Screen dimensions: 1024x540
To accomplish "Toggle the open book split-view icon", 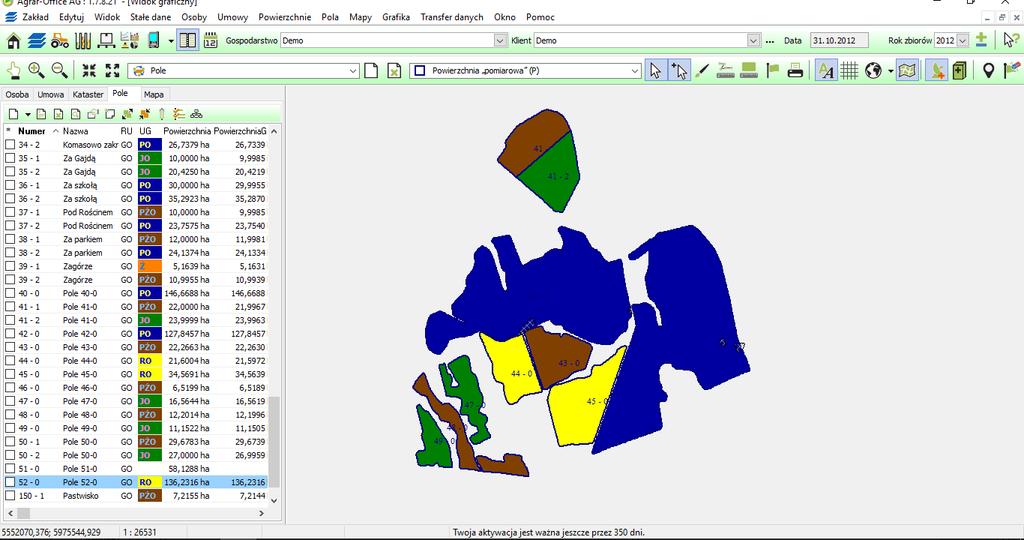I will tap(187, 40).
